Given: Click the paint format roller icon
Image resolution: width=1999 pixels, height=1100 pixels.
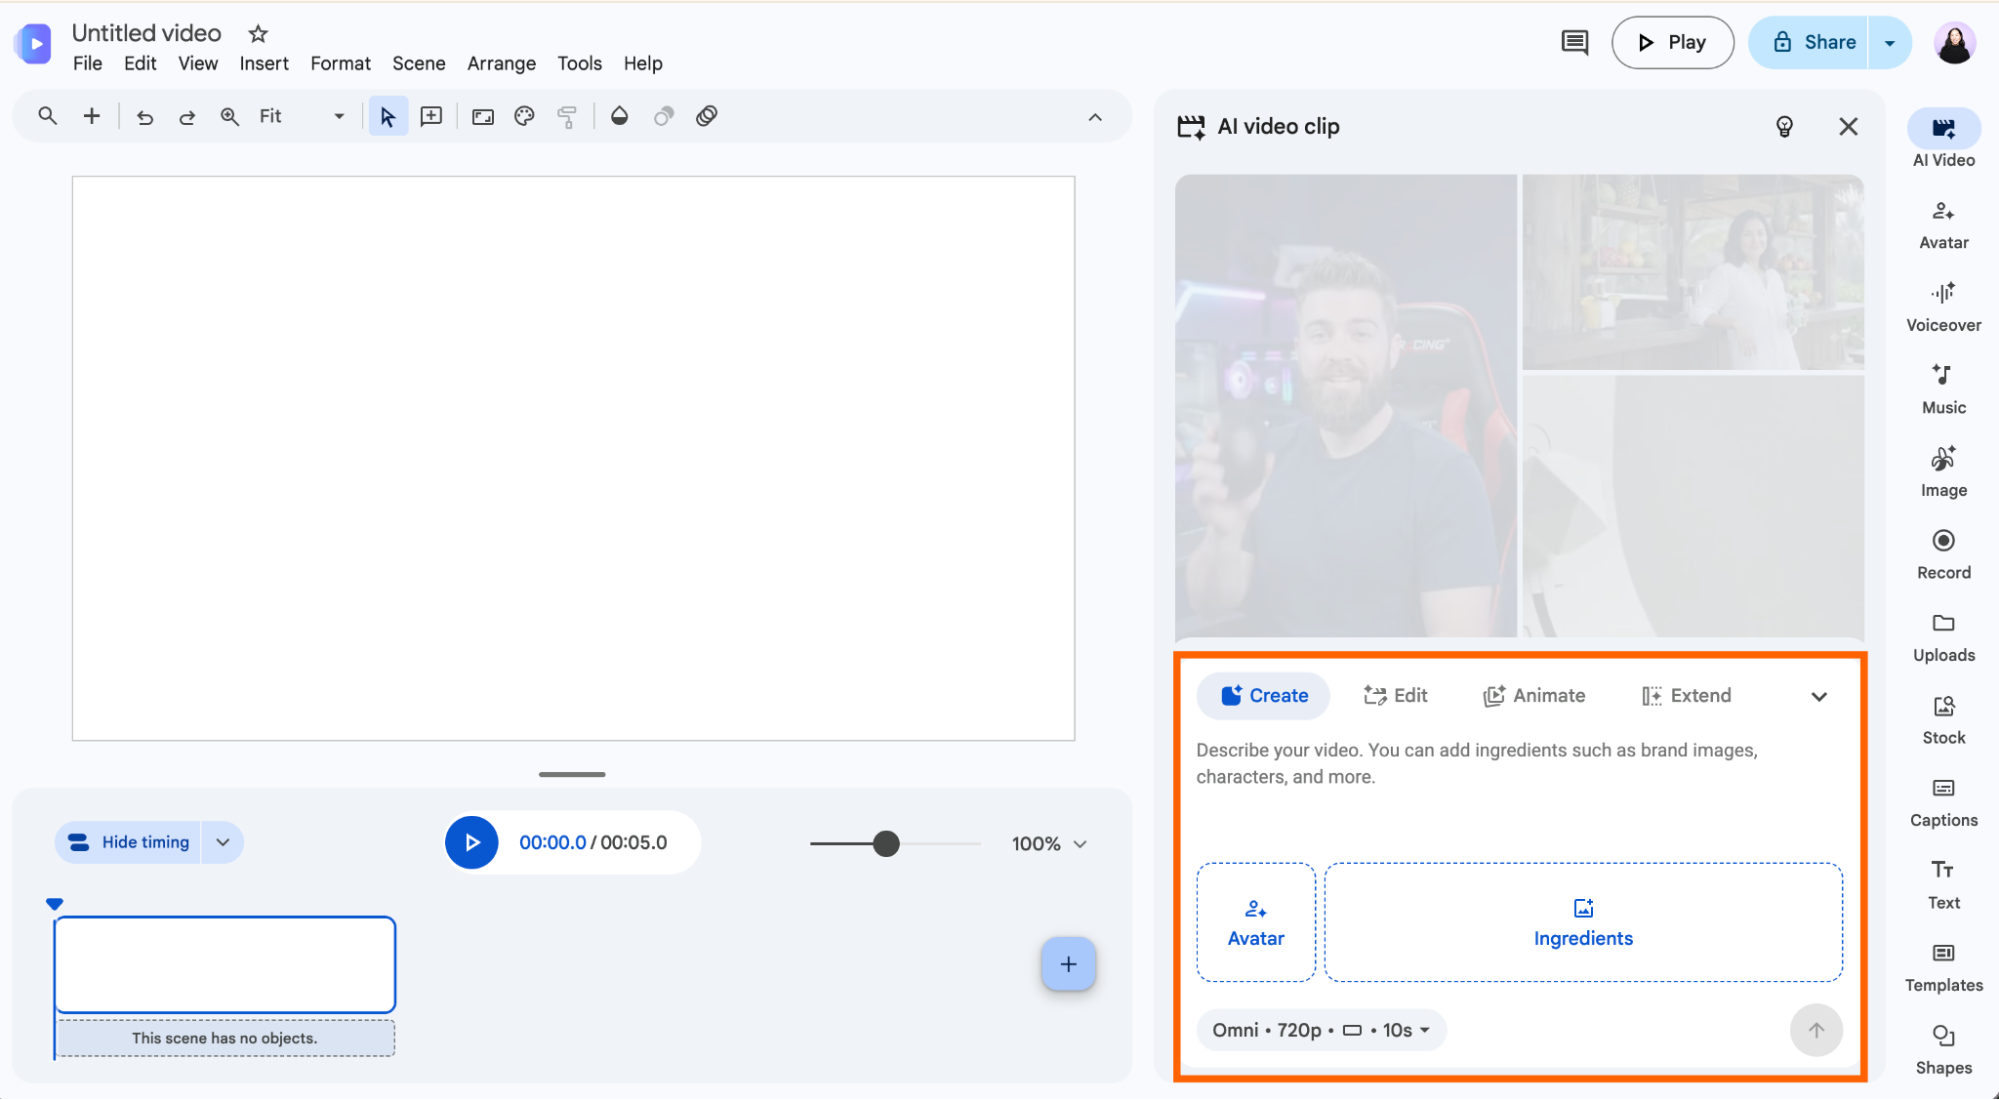Looking at the screenshot, I should 567,116.
